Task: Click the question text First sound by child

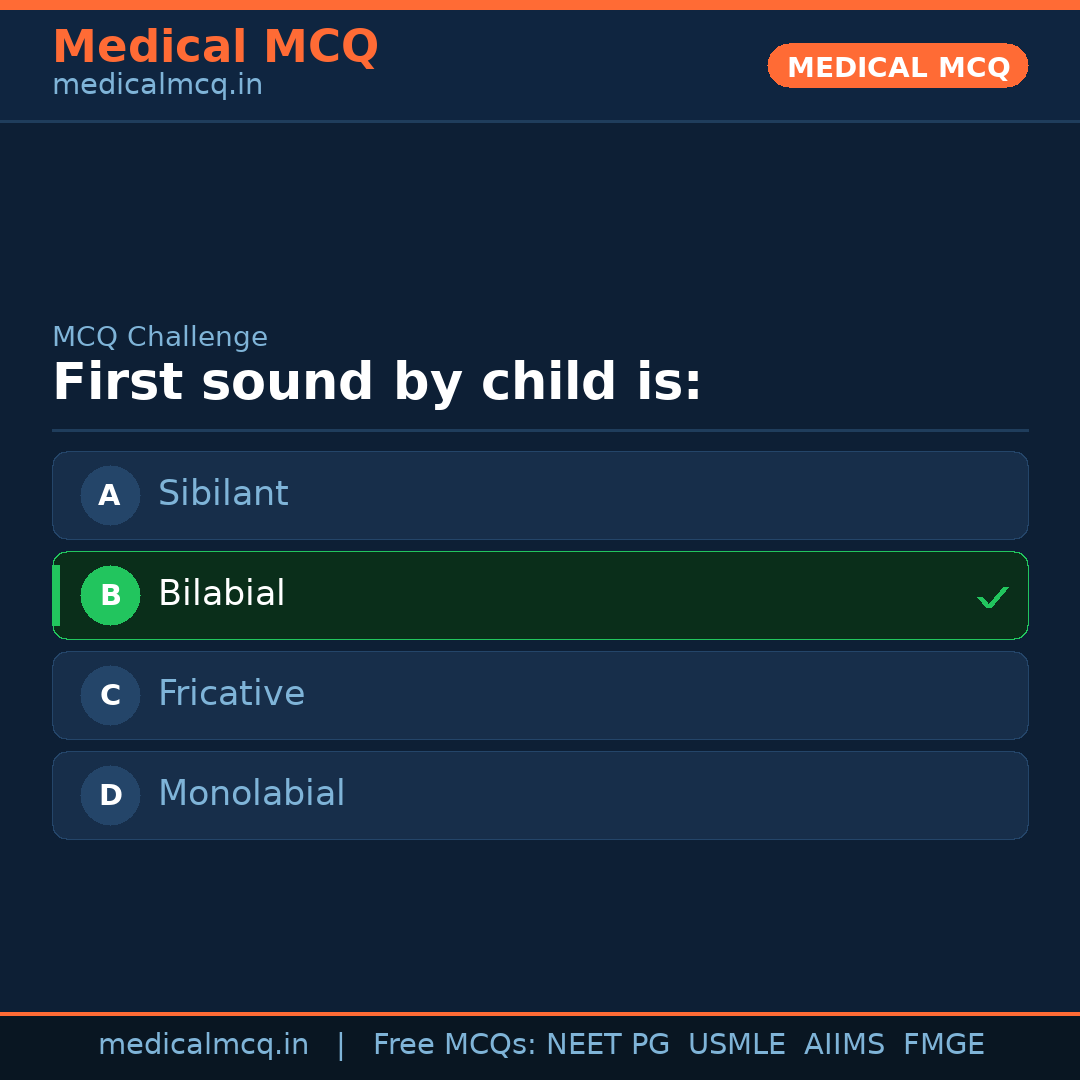Action: tap(378, 381)
